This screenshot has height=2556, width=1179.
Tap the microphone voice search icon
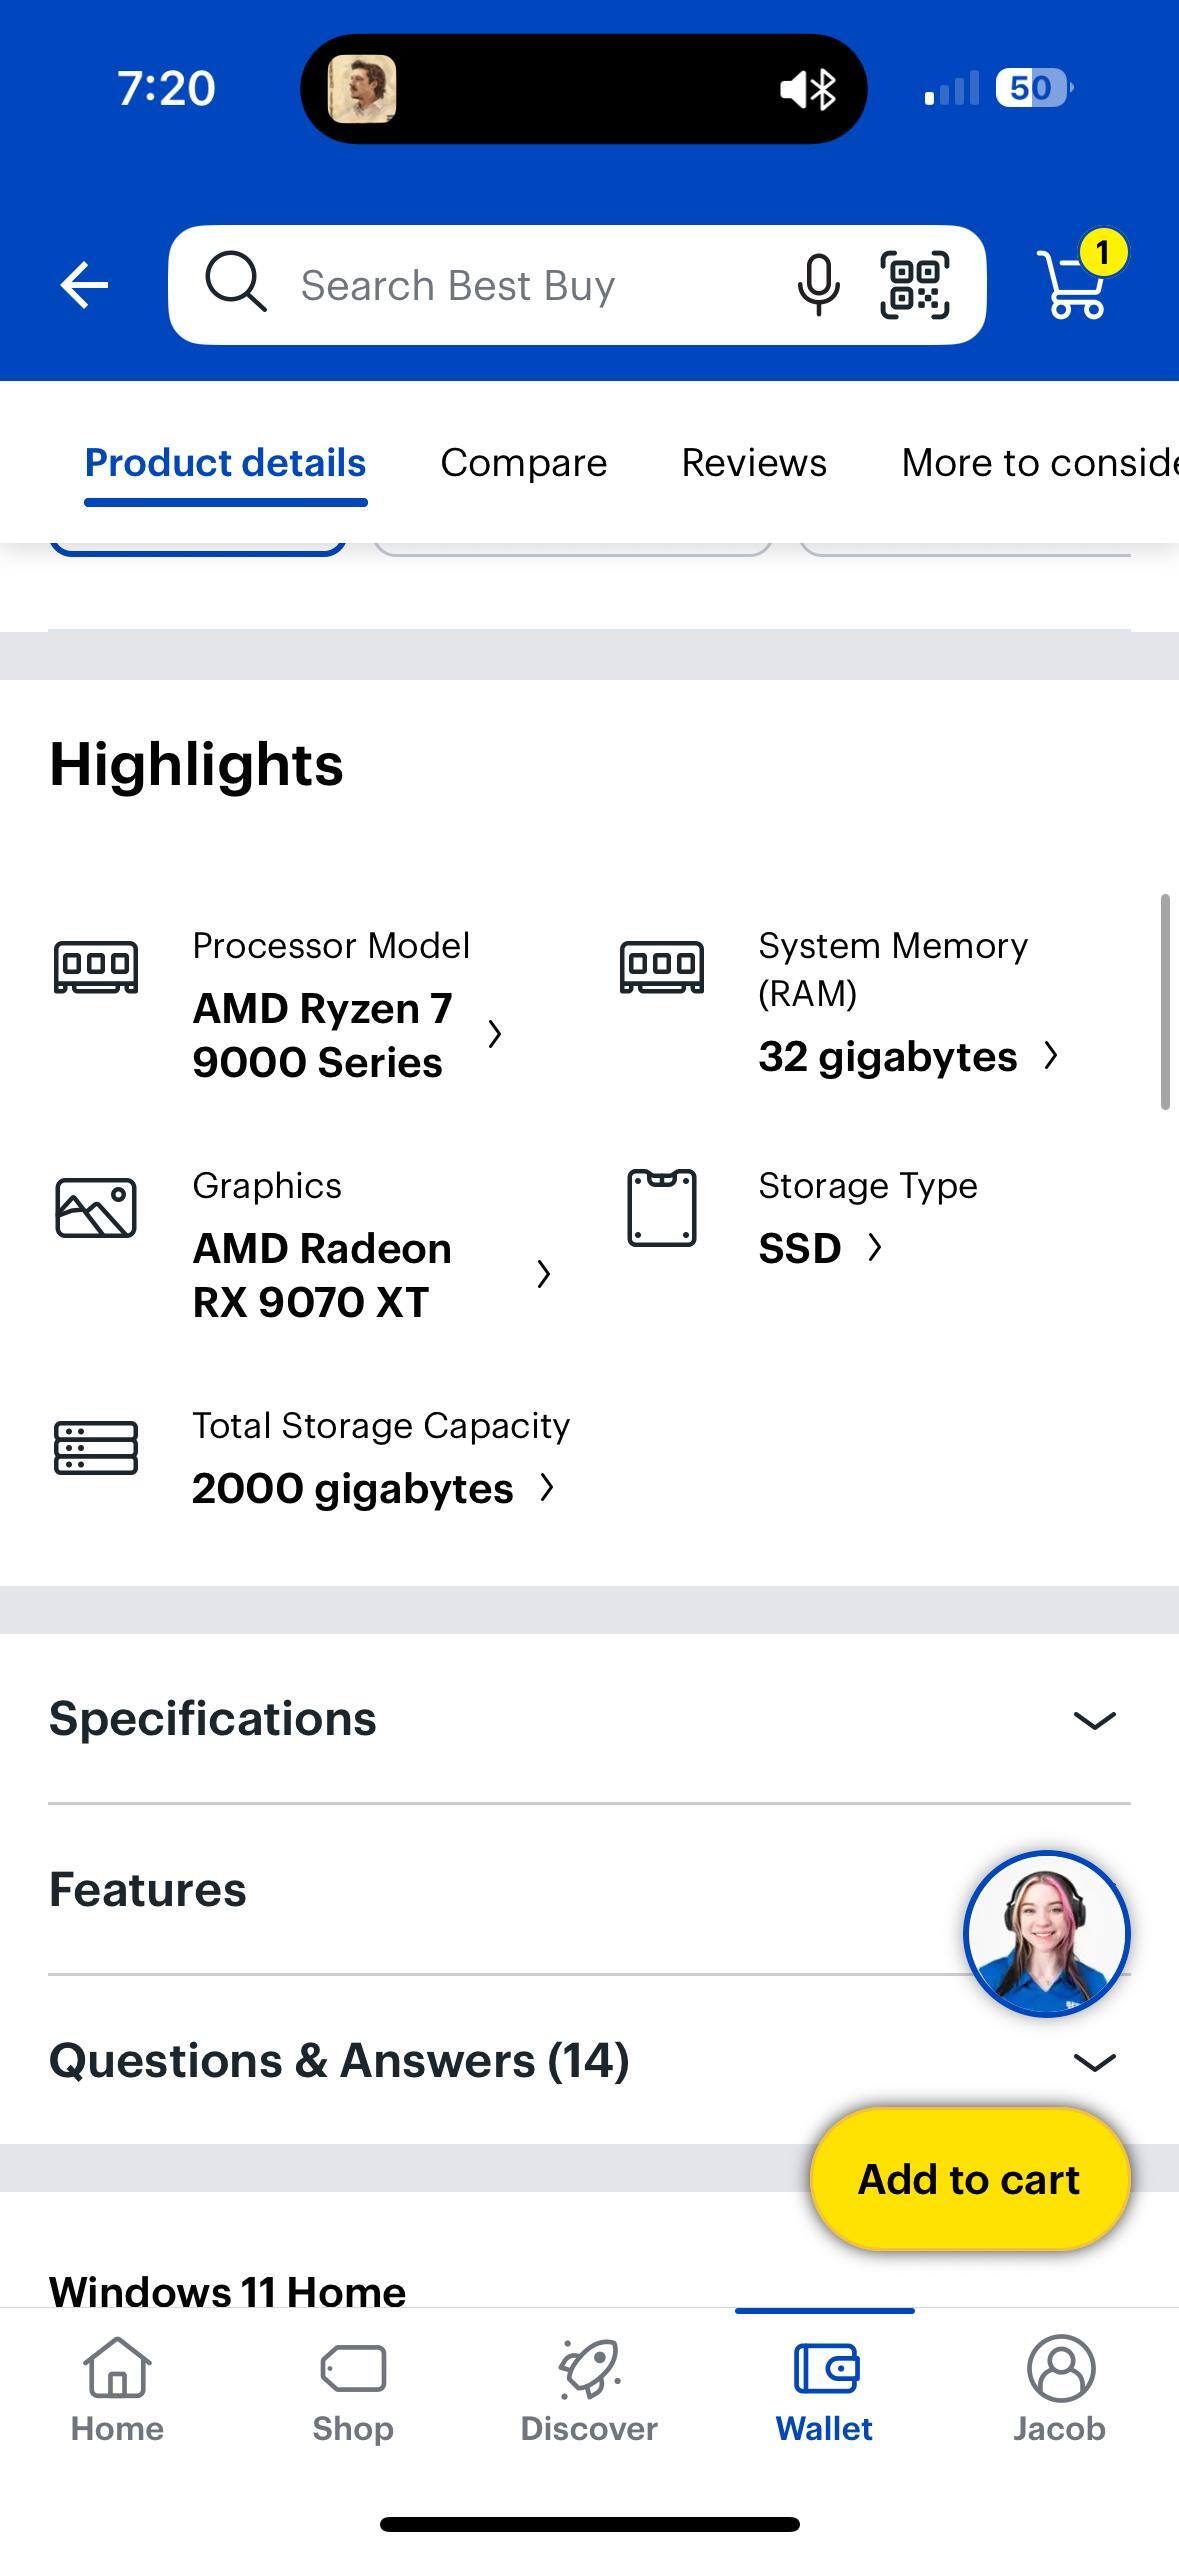(x=817, y=286)
